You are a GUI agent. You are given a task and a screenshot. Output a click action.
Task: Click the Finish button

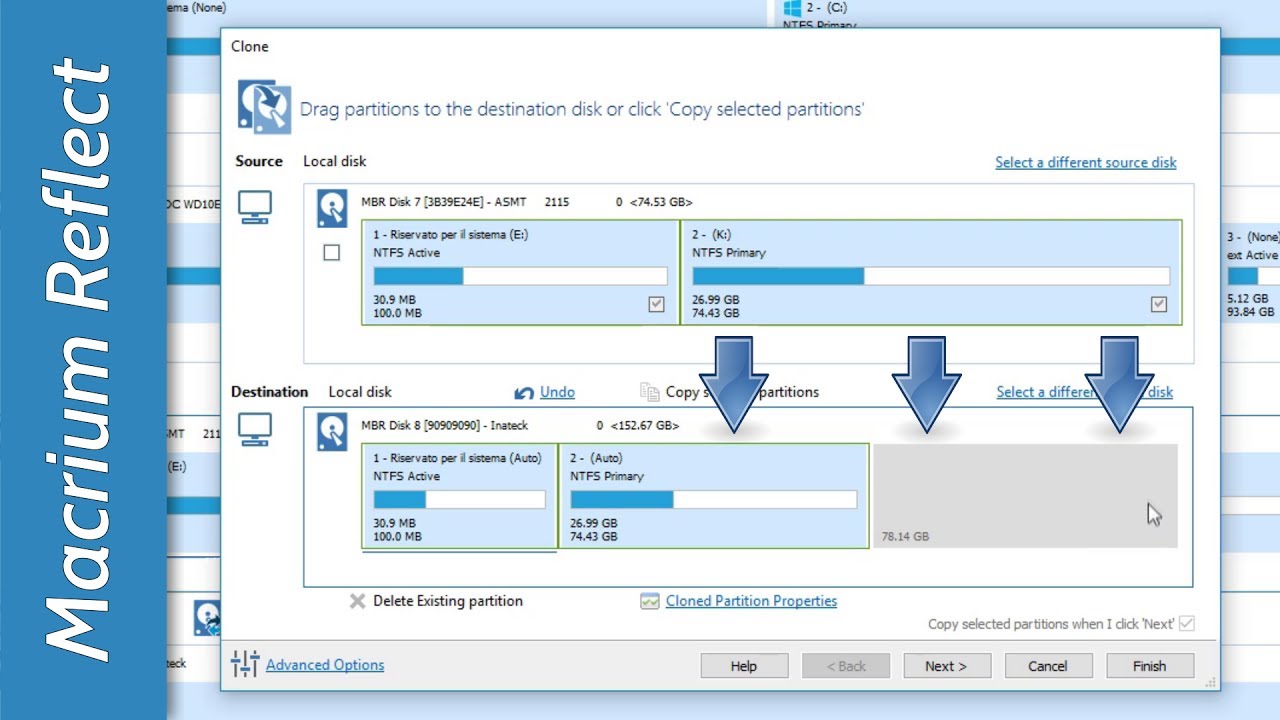click(x=1150, y=666)
